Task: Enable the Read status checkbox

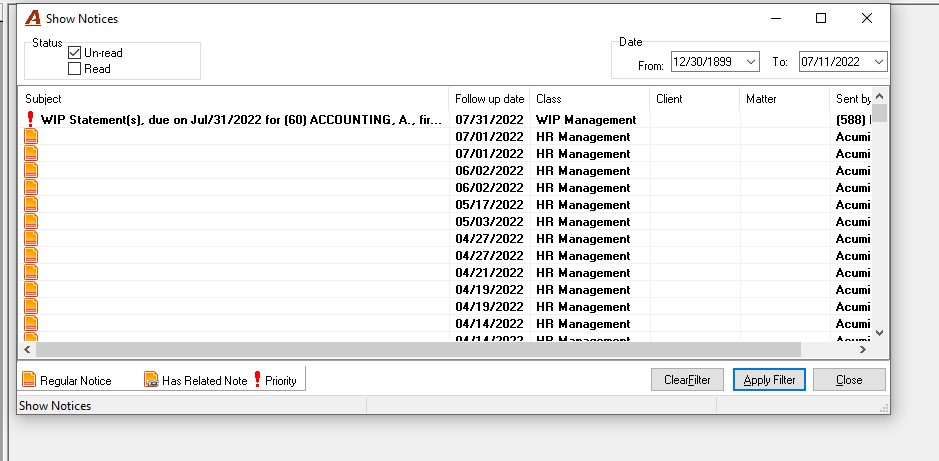Action: (x=74, y=69)
